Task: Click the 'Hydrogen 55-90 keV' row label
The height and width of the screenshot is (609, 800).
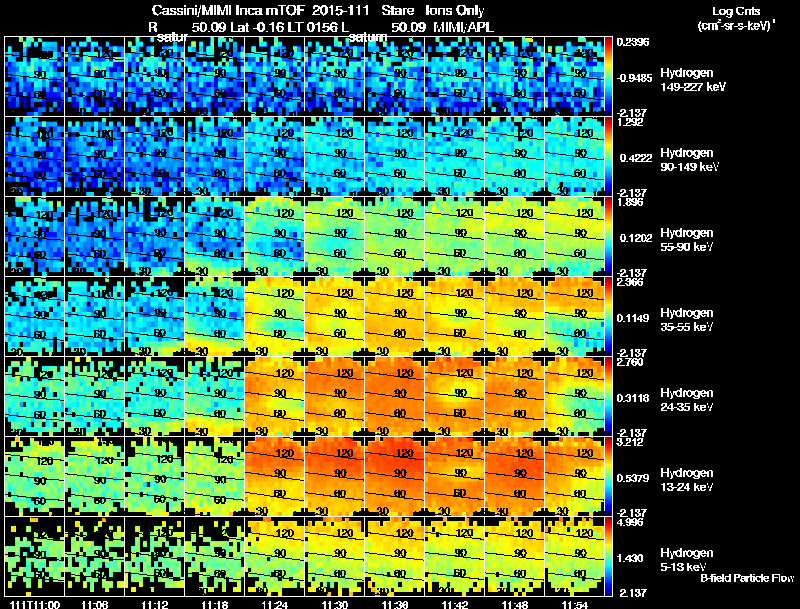Action: [x=687, y=240]
